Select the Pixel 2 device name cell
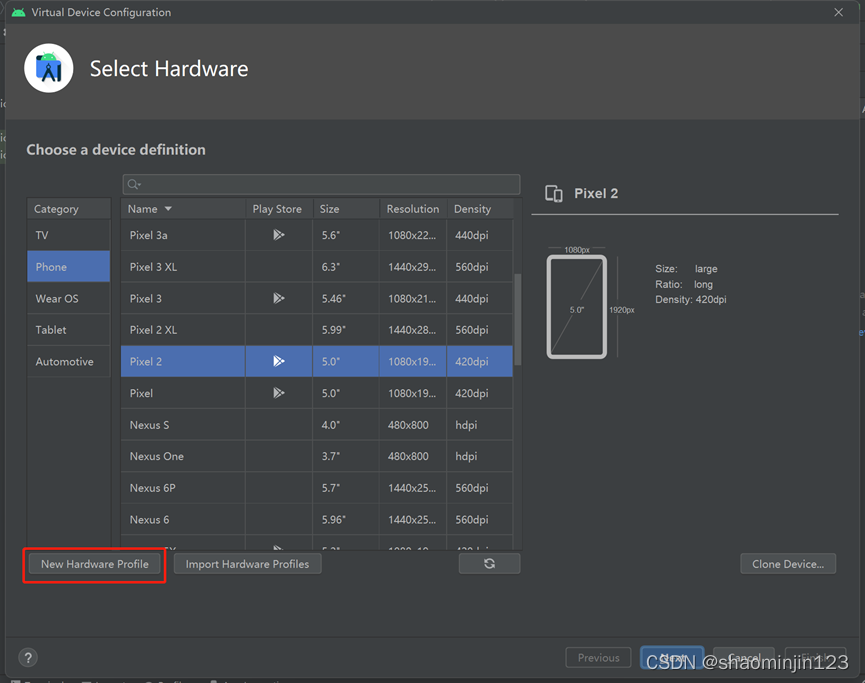865x683 pixels. (x=183, y=361)
